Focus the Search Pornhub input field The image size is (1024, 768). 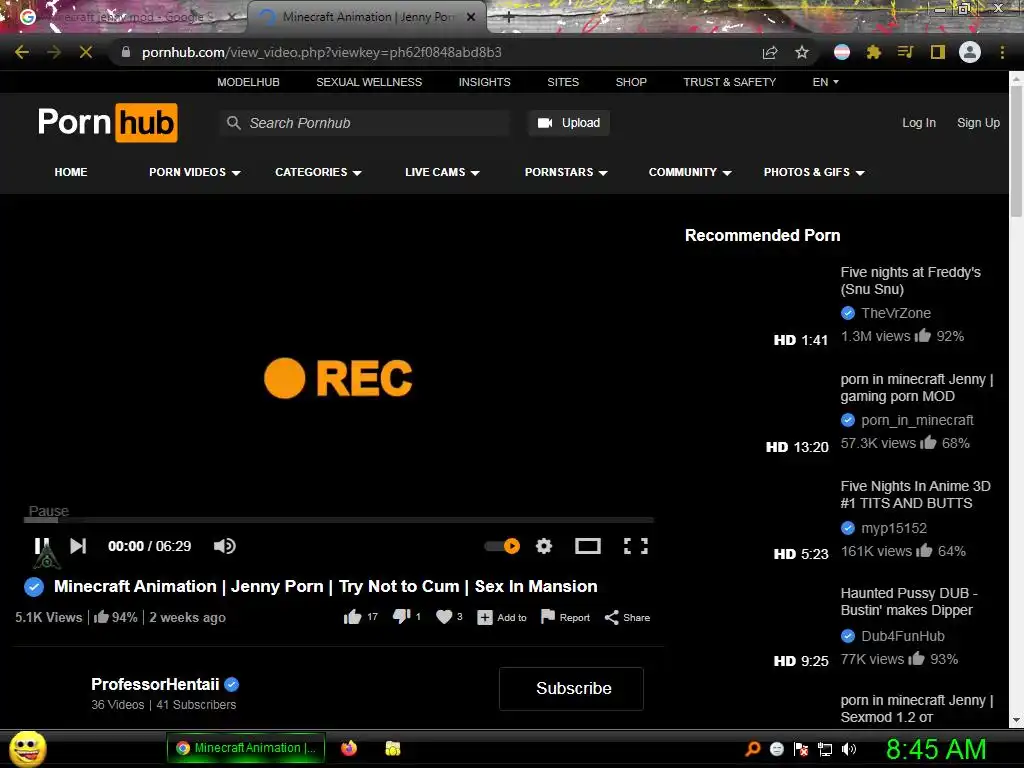(x=364, y=123)
